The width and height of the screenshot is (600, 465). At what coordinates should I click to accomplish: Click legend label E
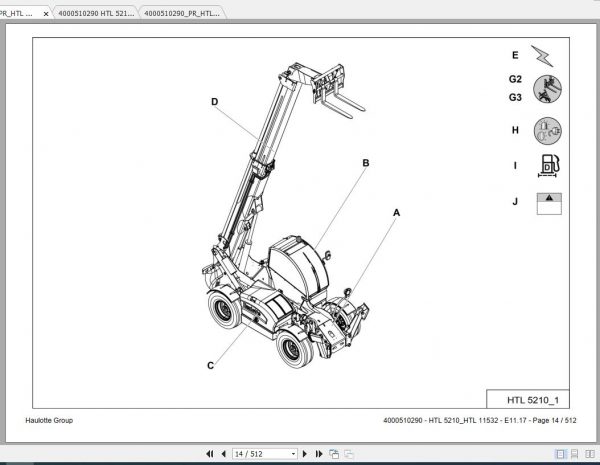(515, 55)
